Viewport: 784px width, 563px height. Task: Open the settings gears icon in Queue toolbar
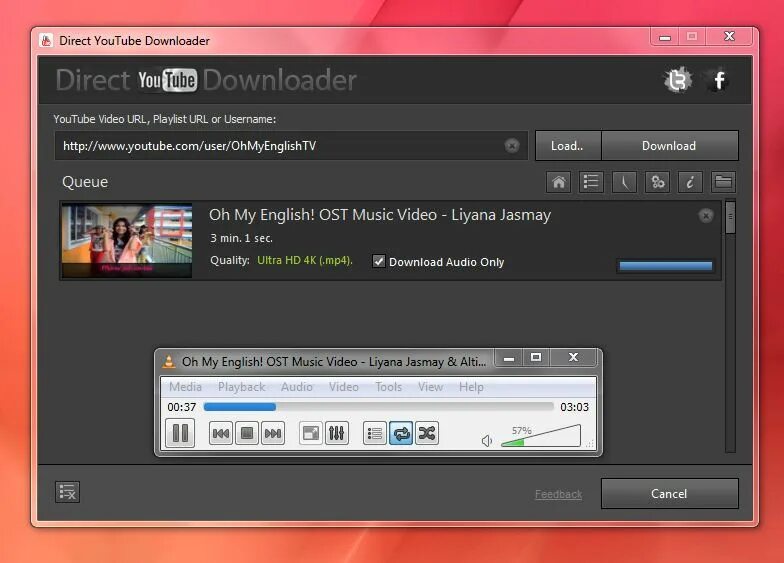tap(658, 182)
